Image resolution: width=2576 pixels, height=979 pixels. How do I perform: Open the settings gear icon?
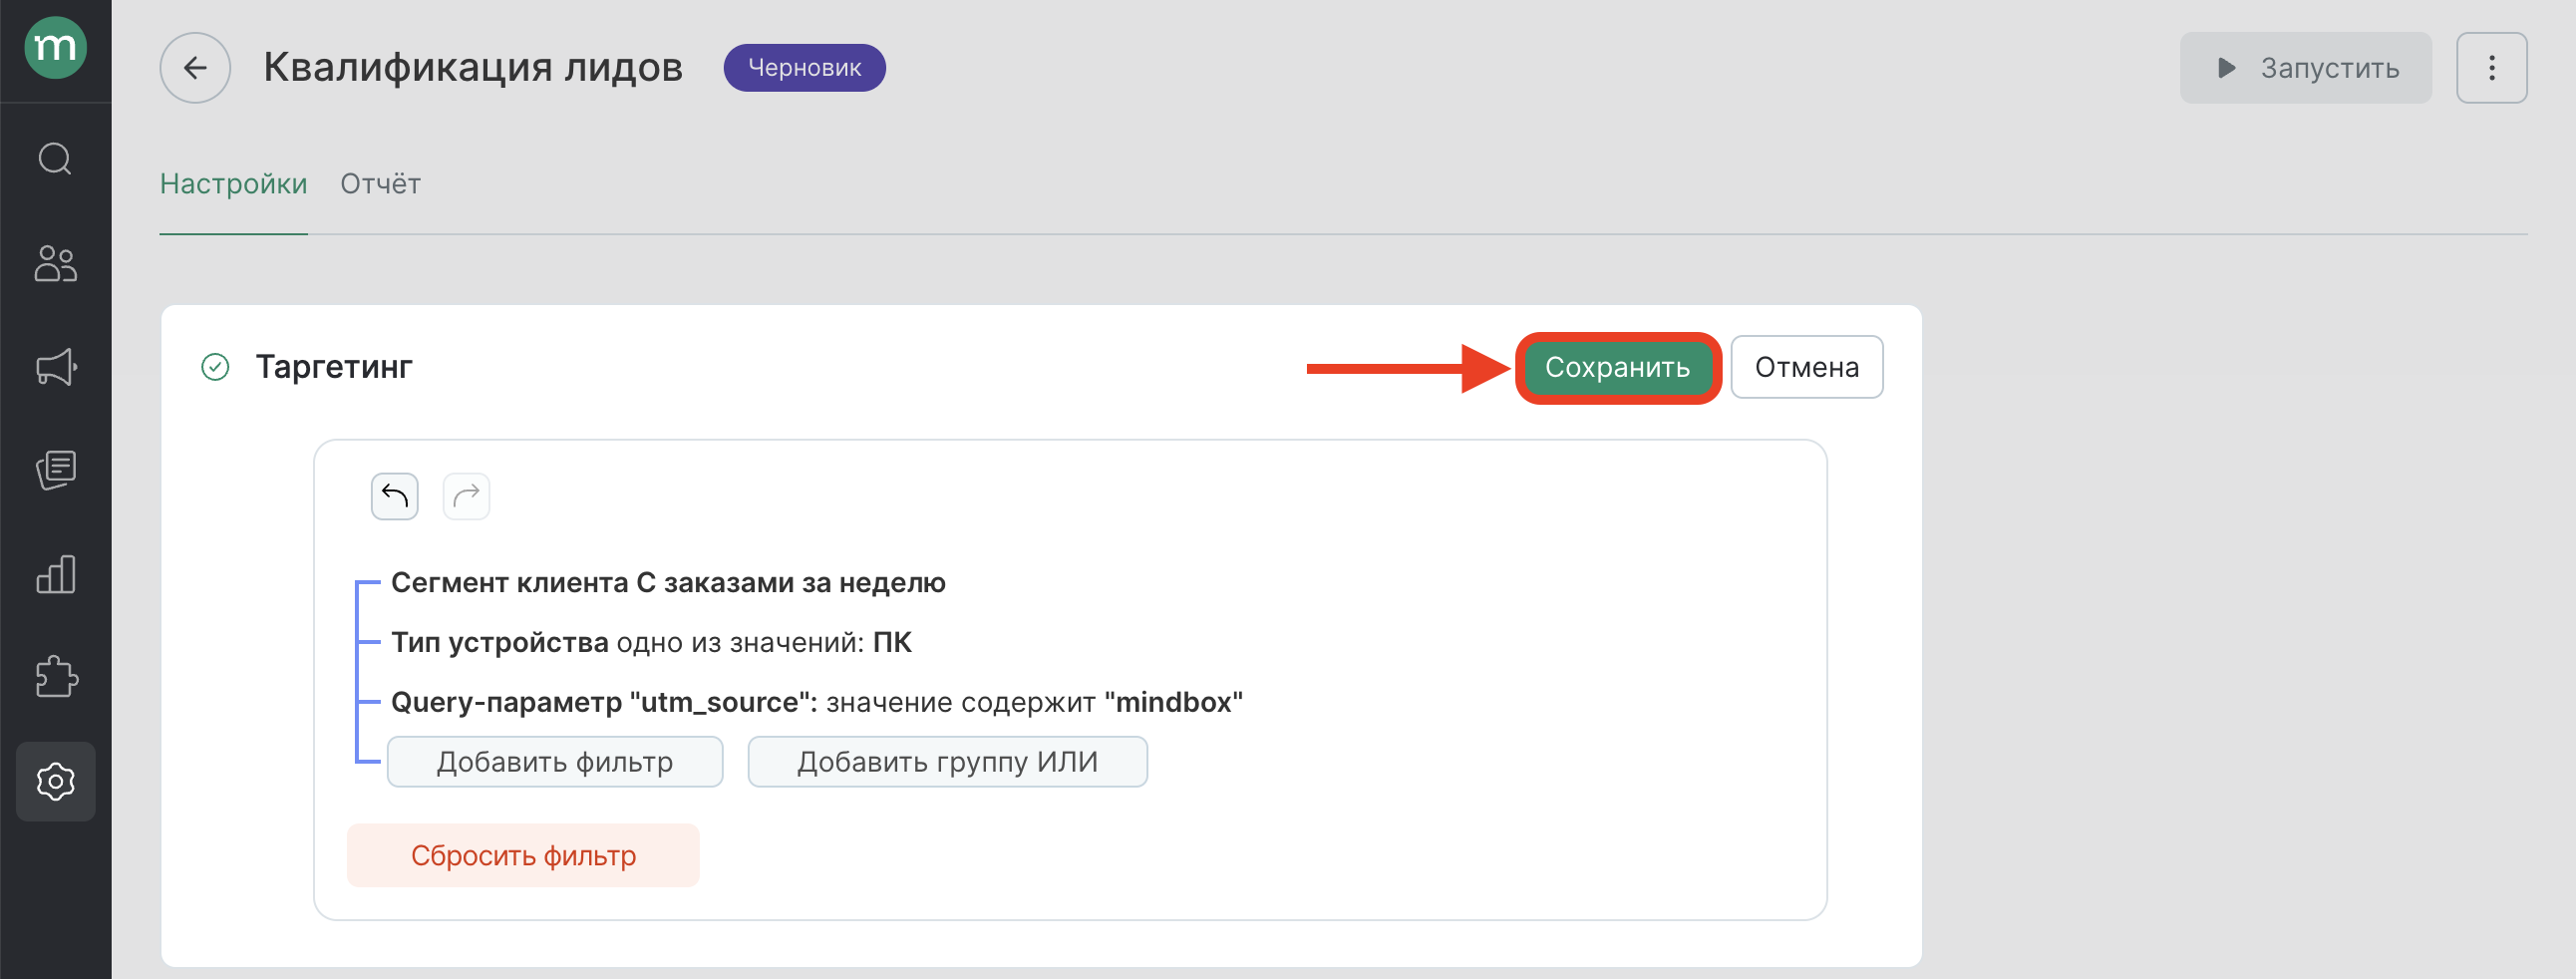[55, 781]
